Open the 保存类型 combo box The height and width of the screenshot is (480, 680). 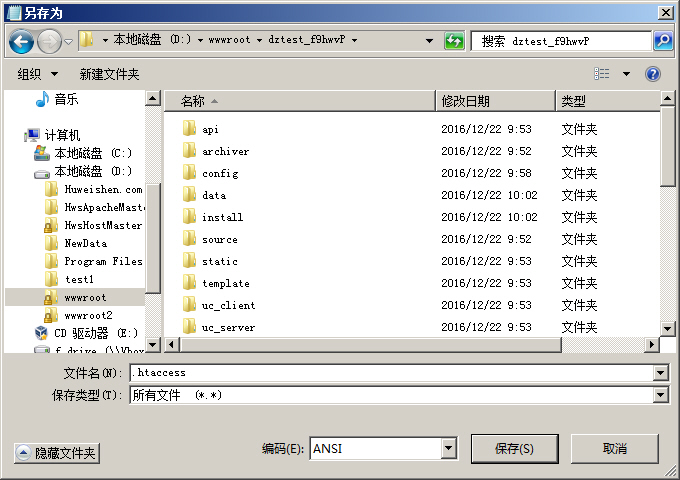click(x=399, y=395)
